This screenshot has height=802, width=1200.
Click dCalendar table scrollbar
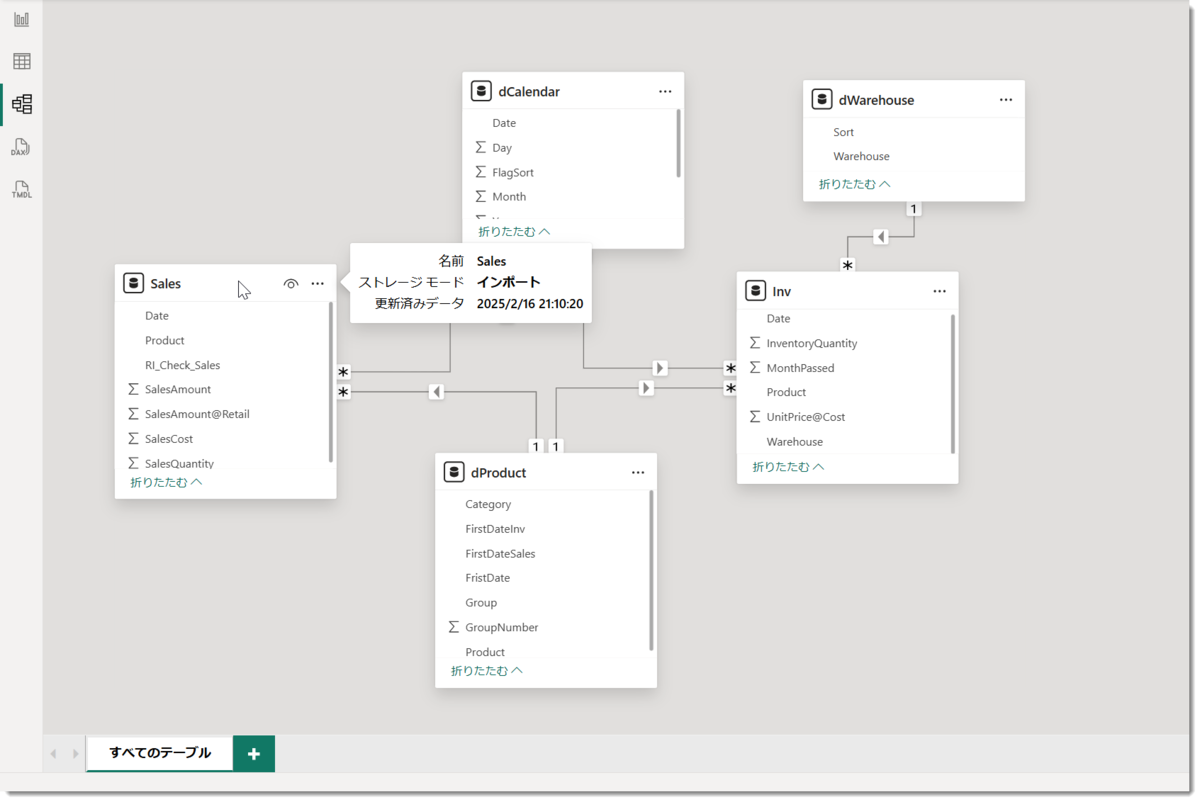coord(679,143)
